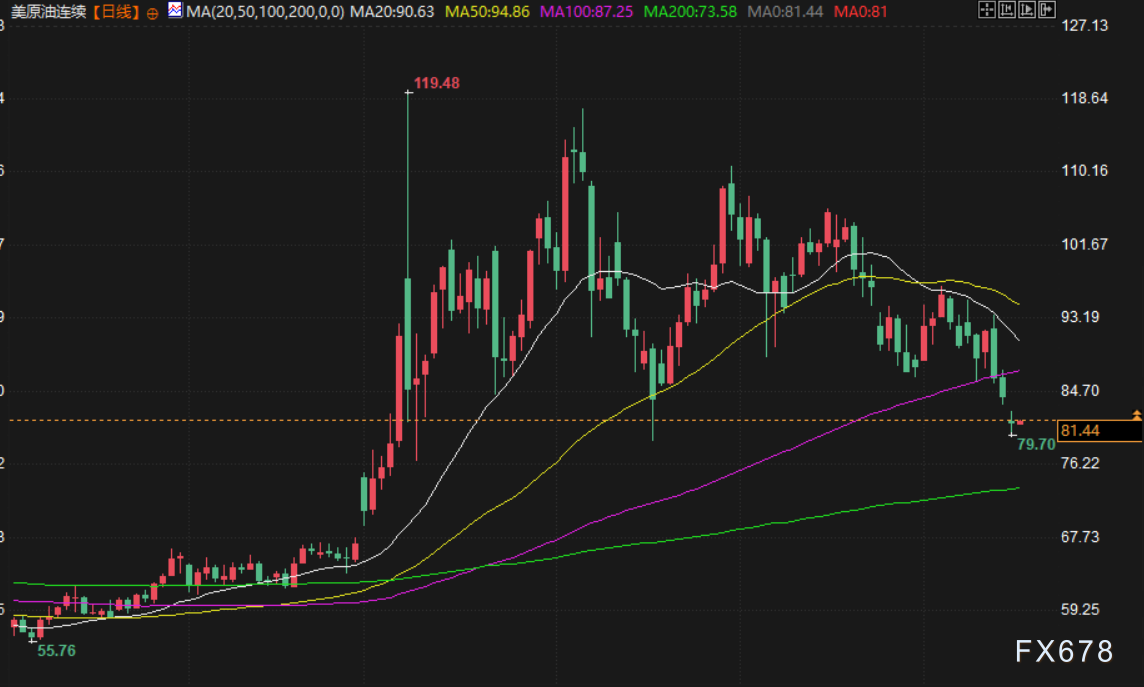Click the gray MA0:81.44 value
Screen dimensions: 1144x687
pos(786,12)
